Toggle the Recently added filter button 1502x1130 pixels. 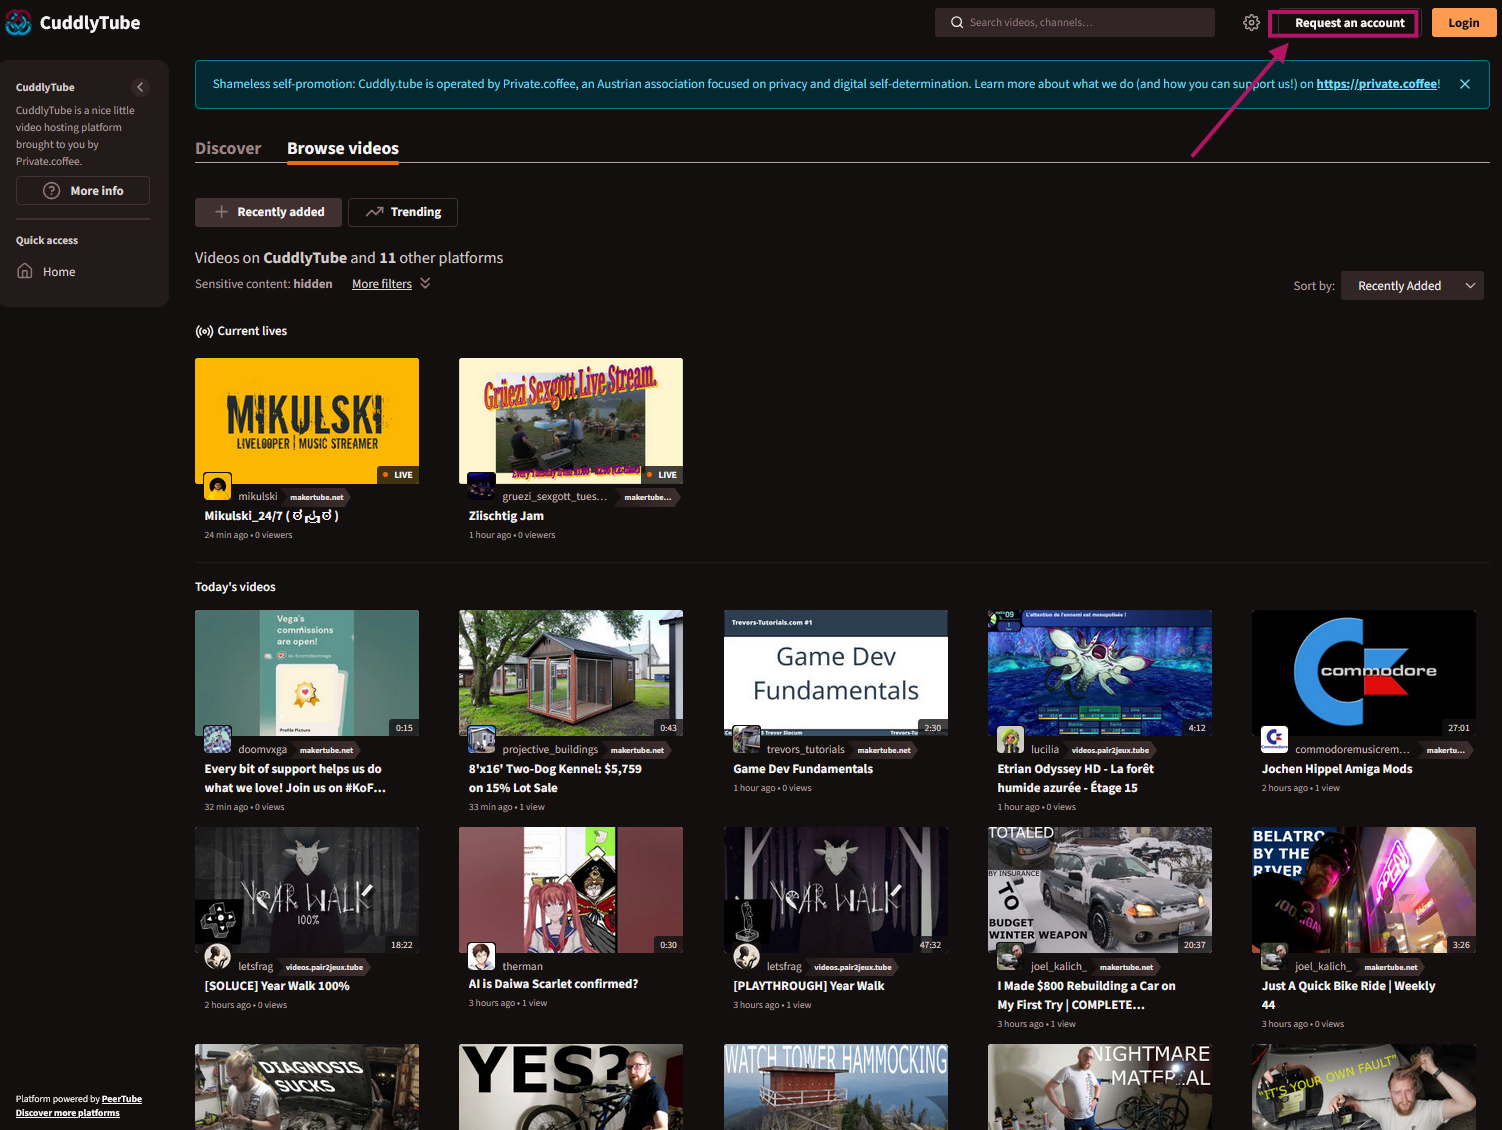pos(268,212)
